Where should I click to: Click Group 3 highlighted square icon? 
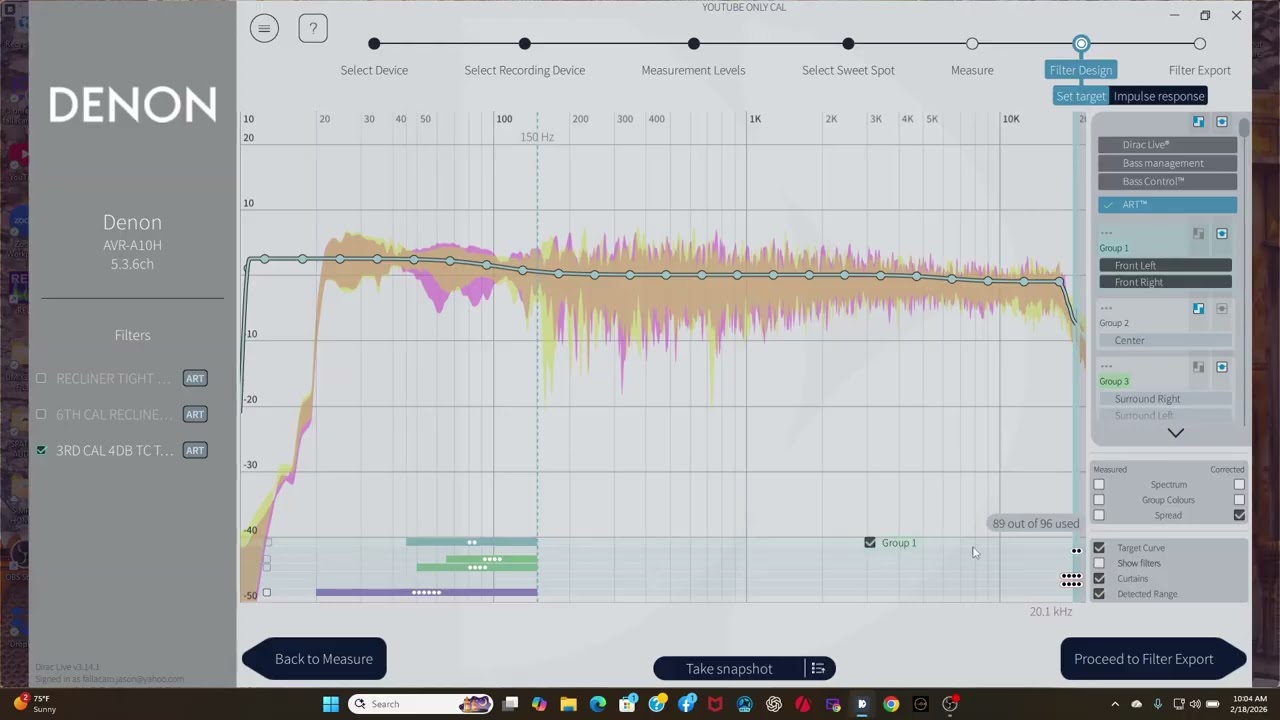point(1221,367)
